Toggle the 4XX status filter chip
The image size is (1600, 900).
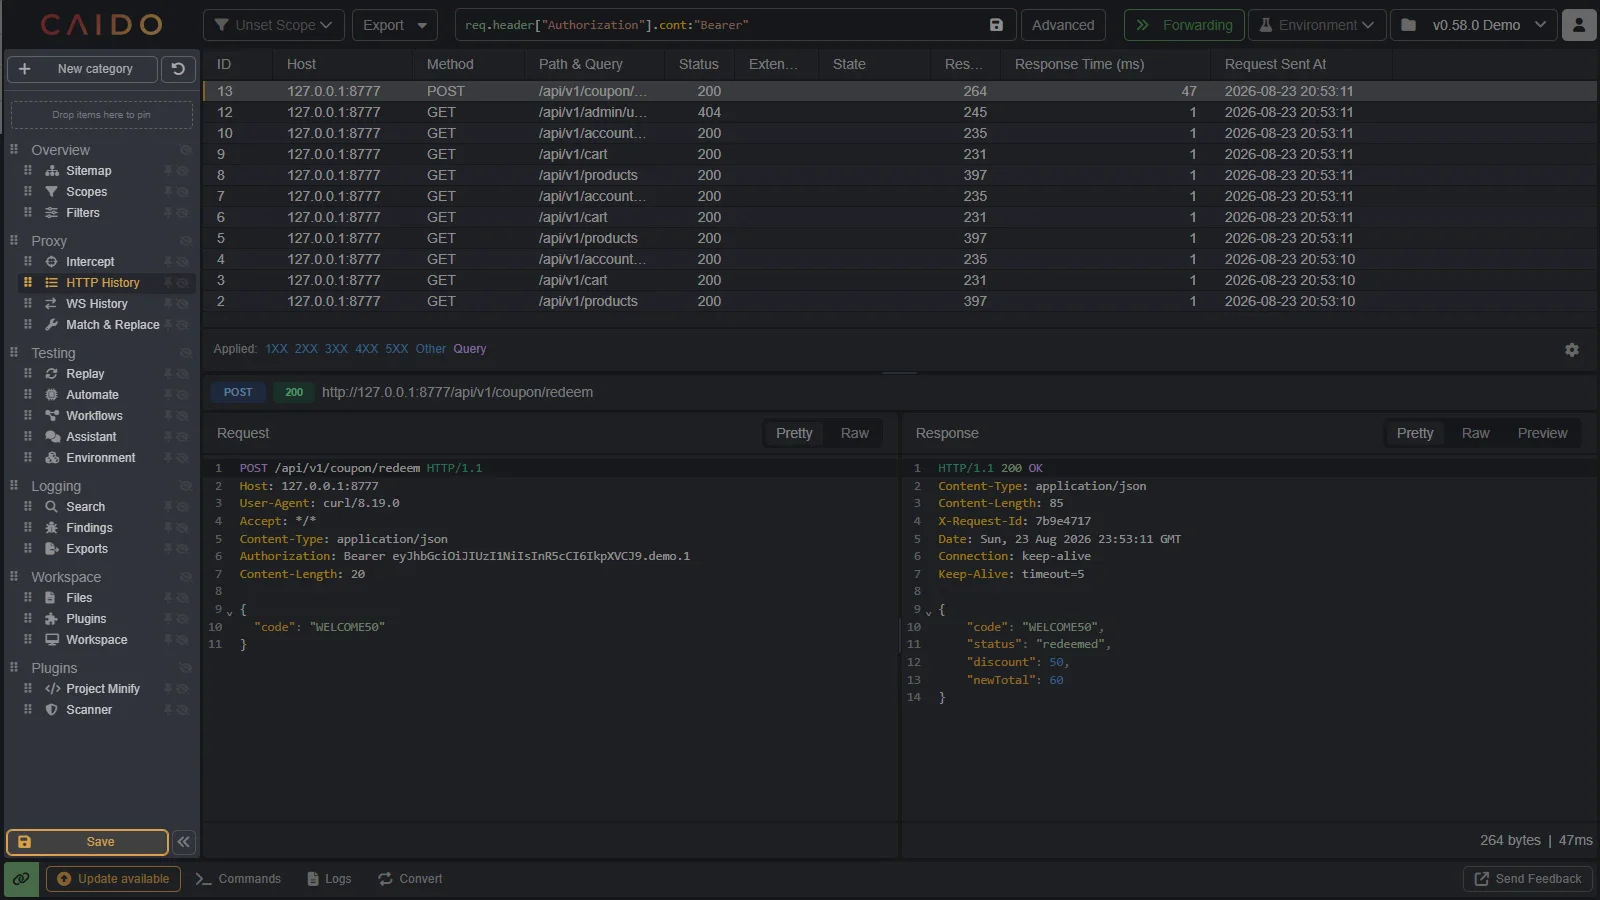click(367, 349)
